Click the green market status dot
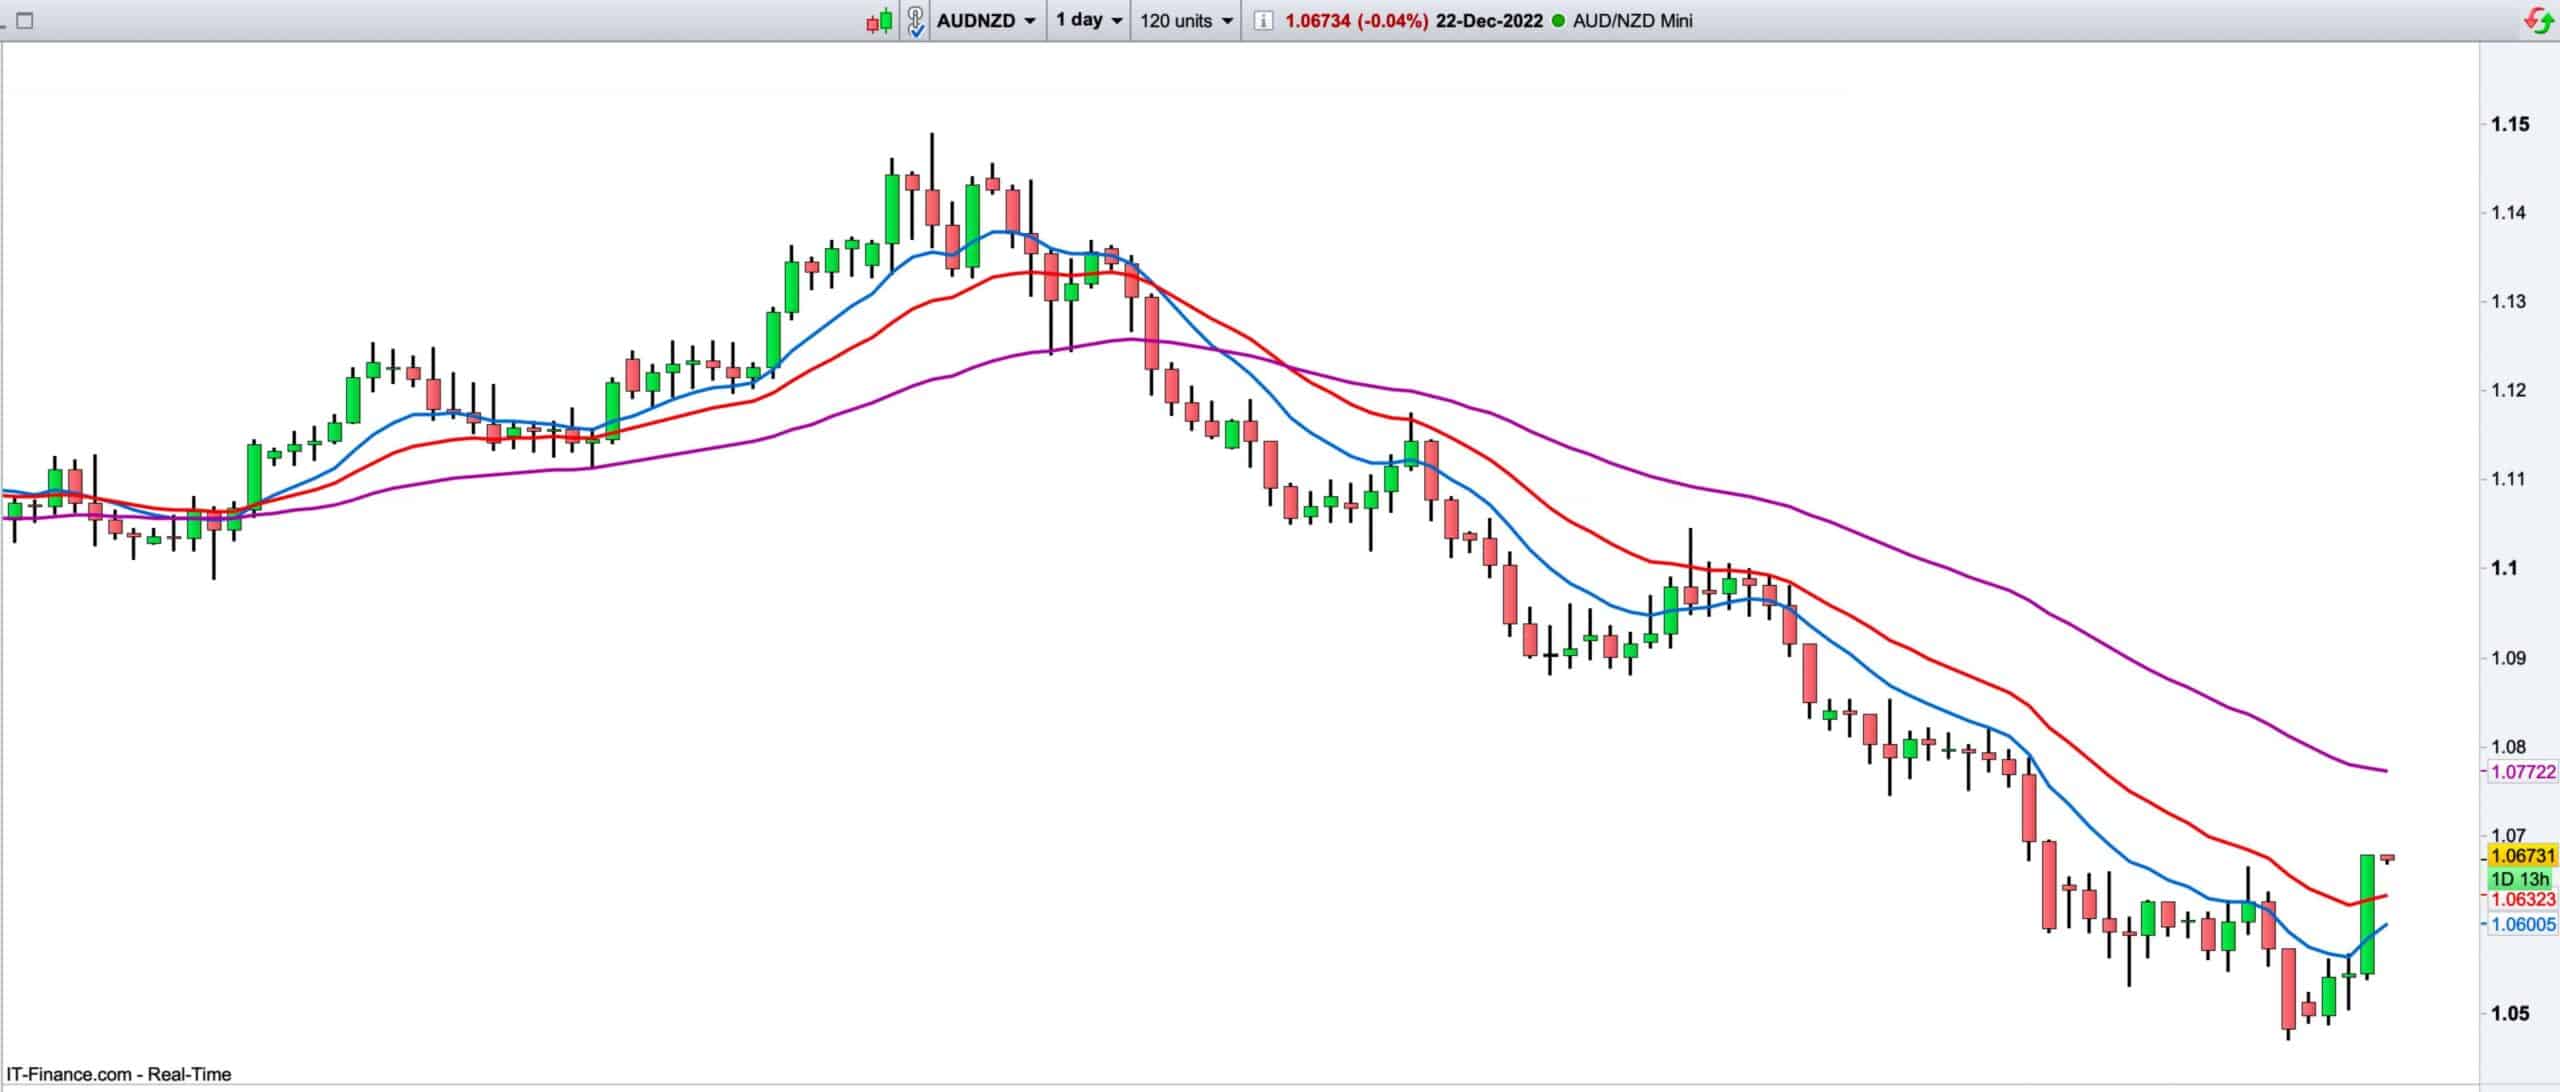 click(x=1557, y=21)
